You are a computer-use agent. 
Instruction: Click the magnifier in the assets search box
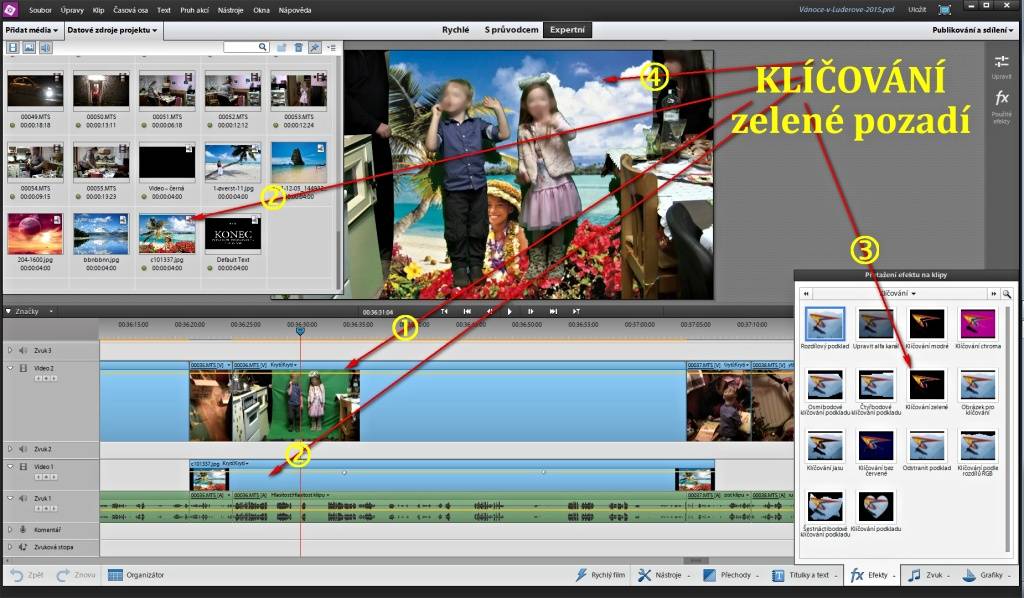(263, 47)
